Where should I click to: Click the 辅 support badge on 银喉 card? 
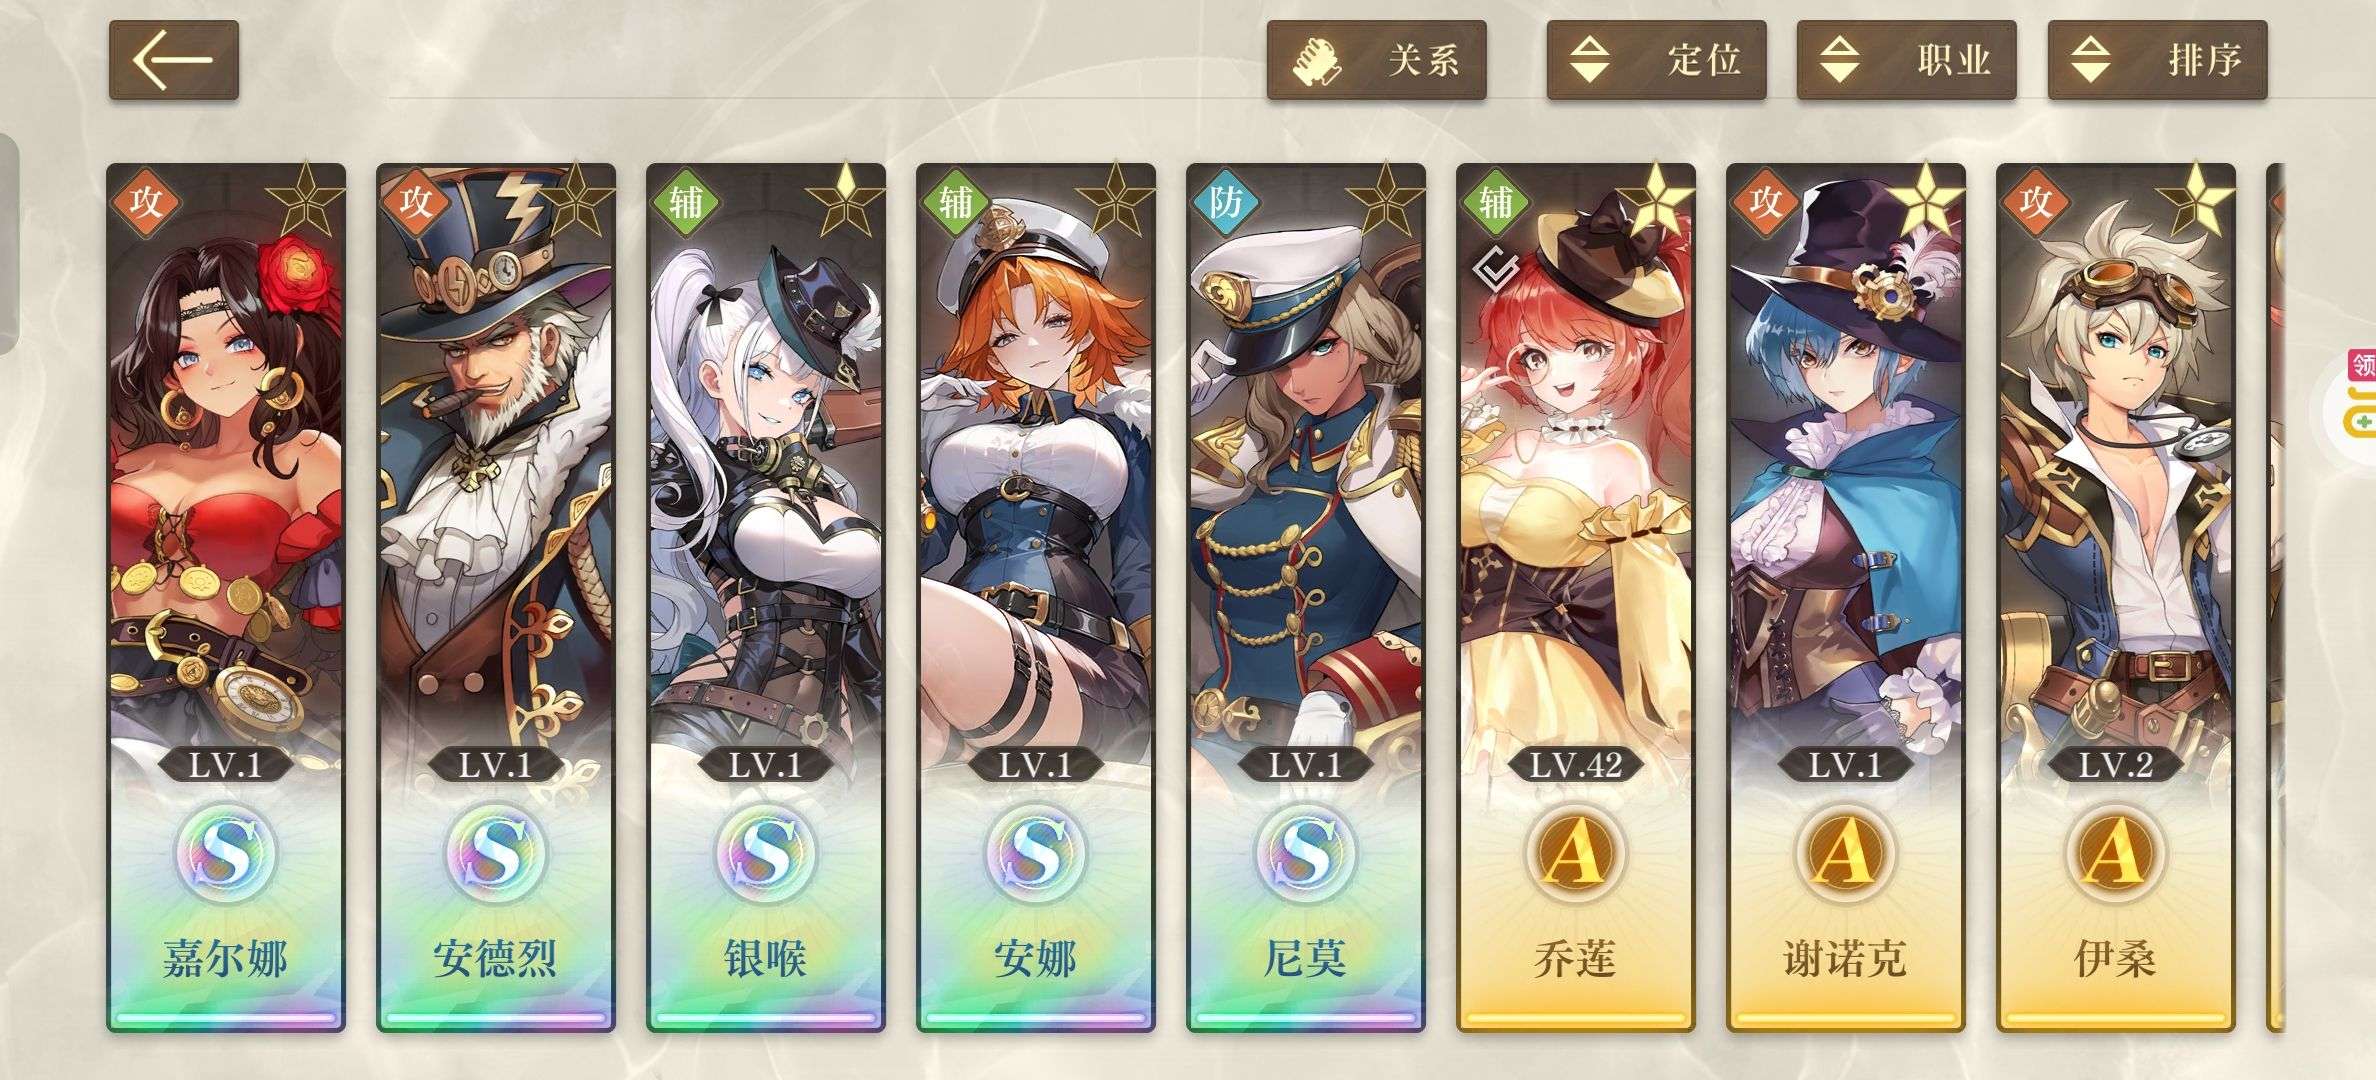pyautogui.click(x=686, y=202)
